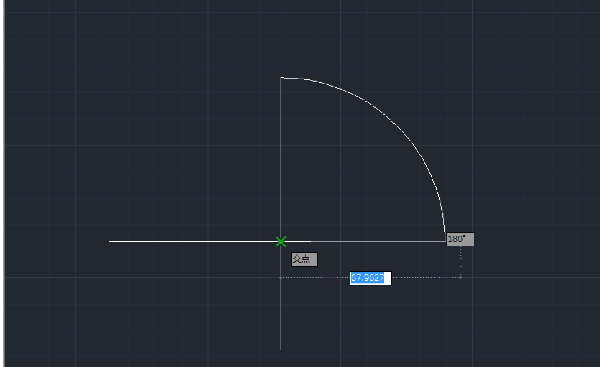
Task: Click the bottom endpoint of the vertical line
Action: coord(280,349)
